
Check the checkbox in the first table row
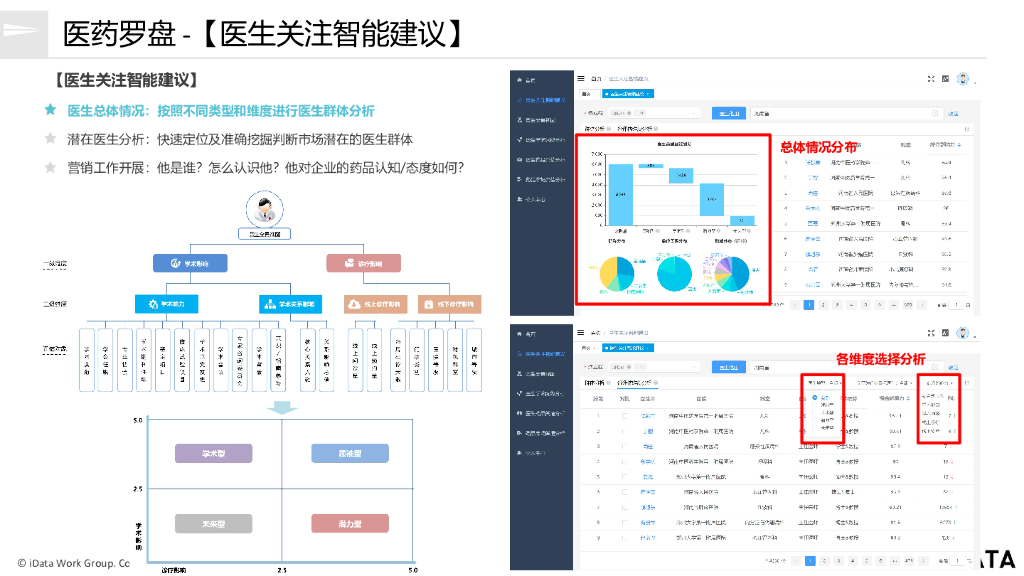(624, 416)
